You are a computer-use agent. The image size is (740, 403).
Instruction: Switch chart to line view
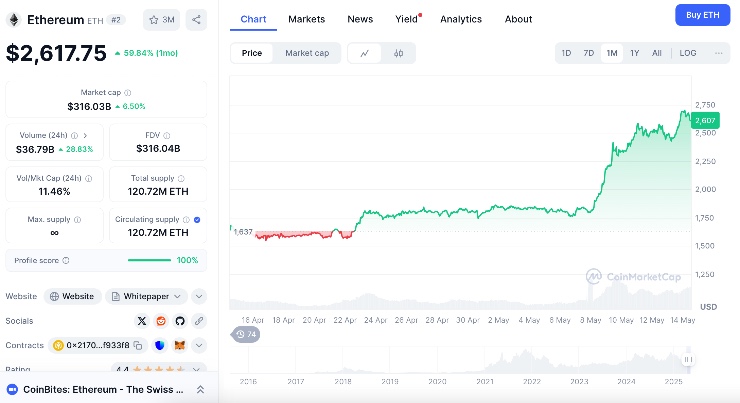click(364, 53)
